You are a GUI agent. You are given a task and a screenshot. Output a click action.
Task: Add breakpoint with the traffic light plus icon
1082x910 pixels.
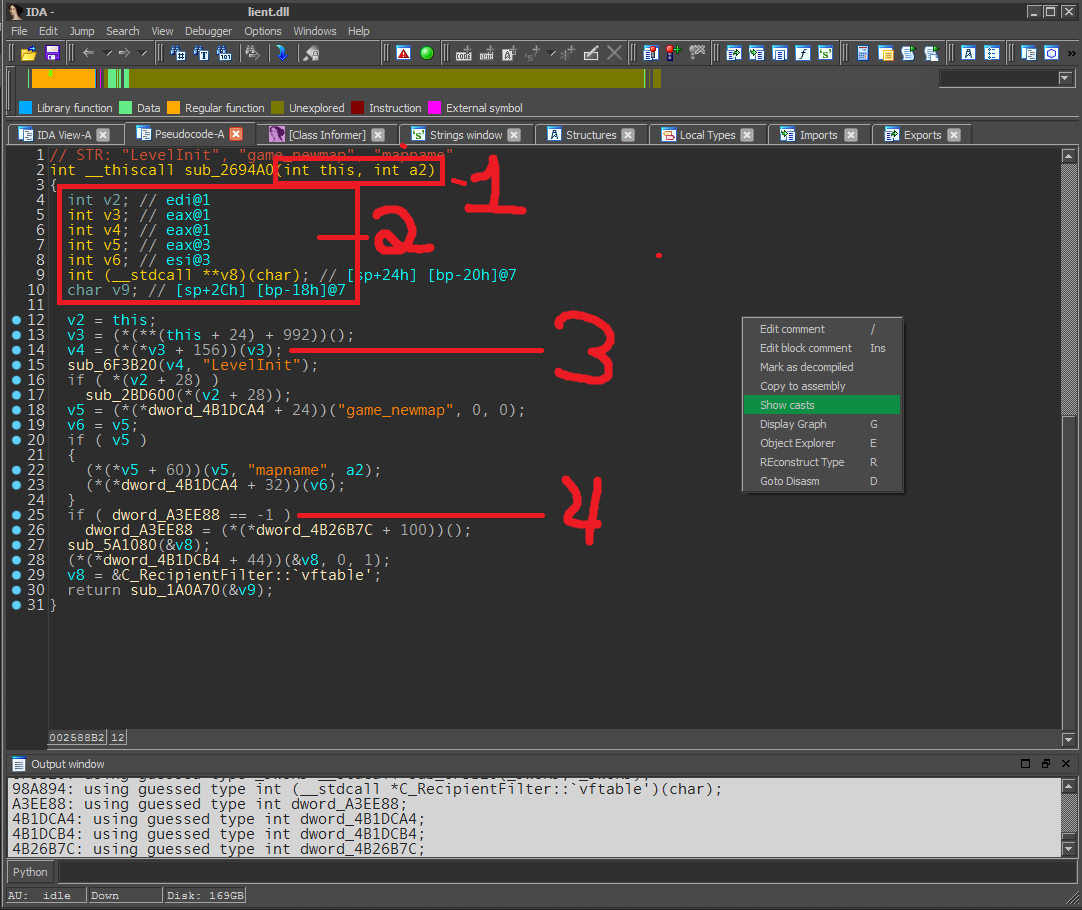pos(673,53)
